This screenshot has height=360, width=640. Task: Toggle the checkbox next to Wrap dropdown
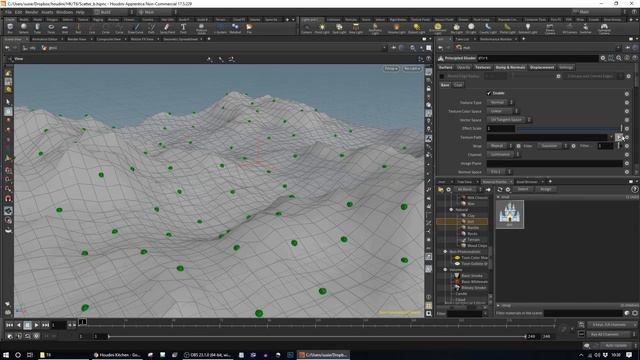(x=518, y=146)
